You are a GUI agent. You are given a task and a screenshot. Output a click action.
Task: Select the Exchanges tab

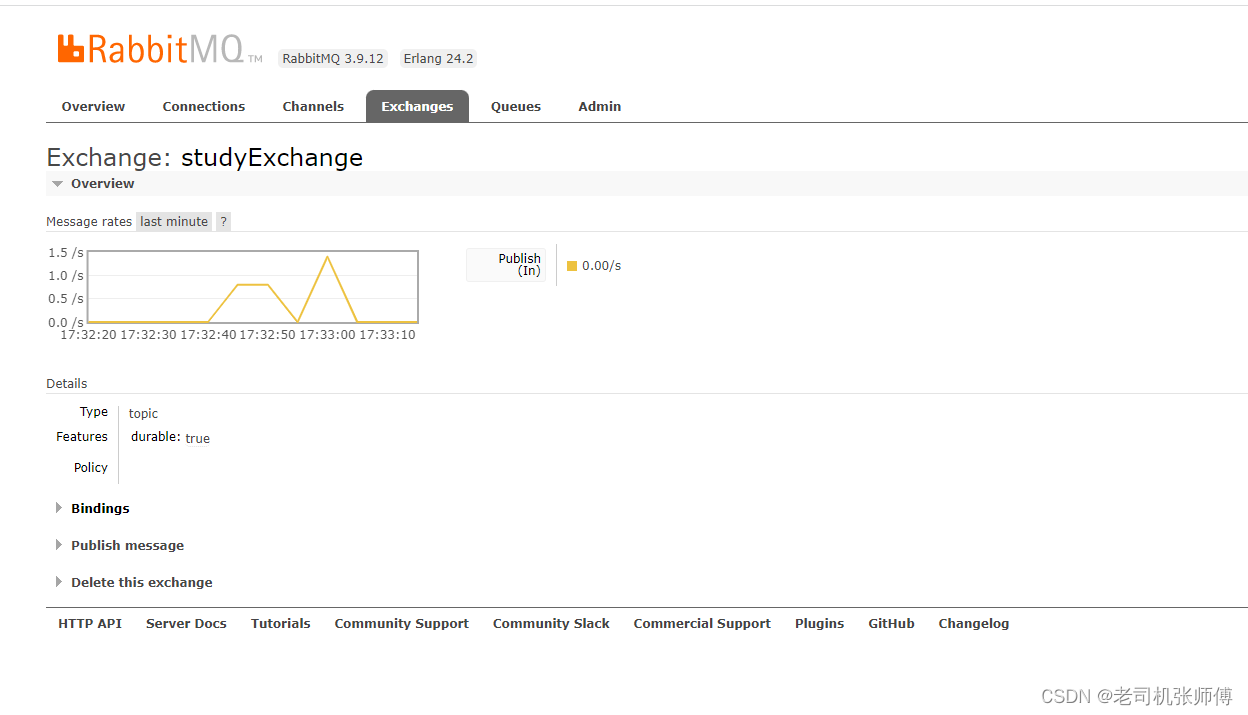(x=417, y=106)
